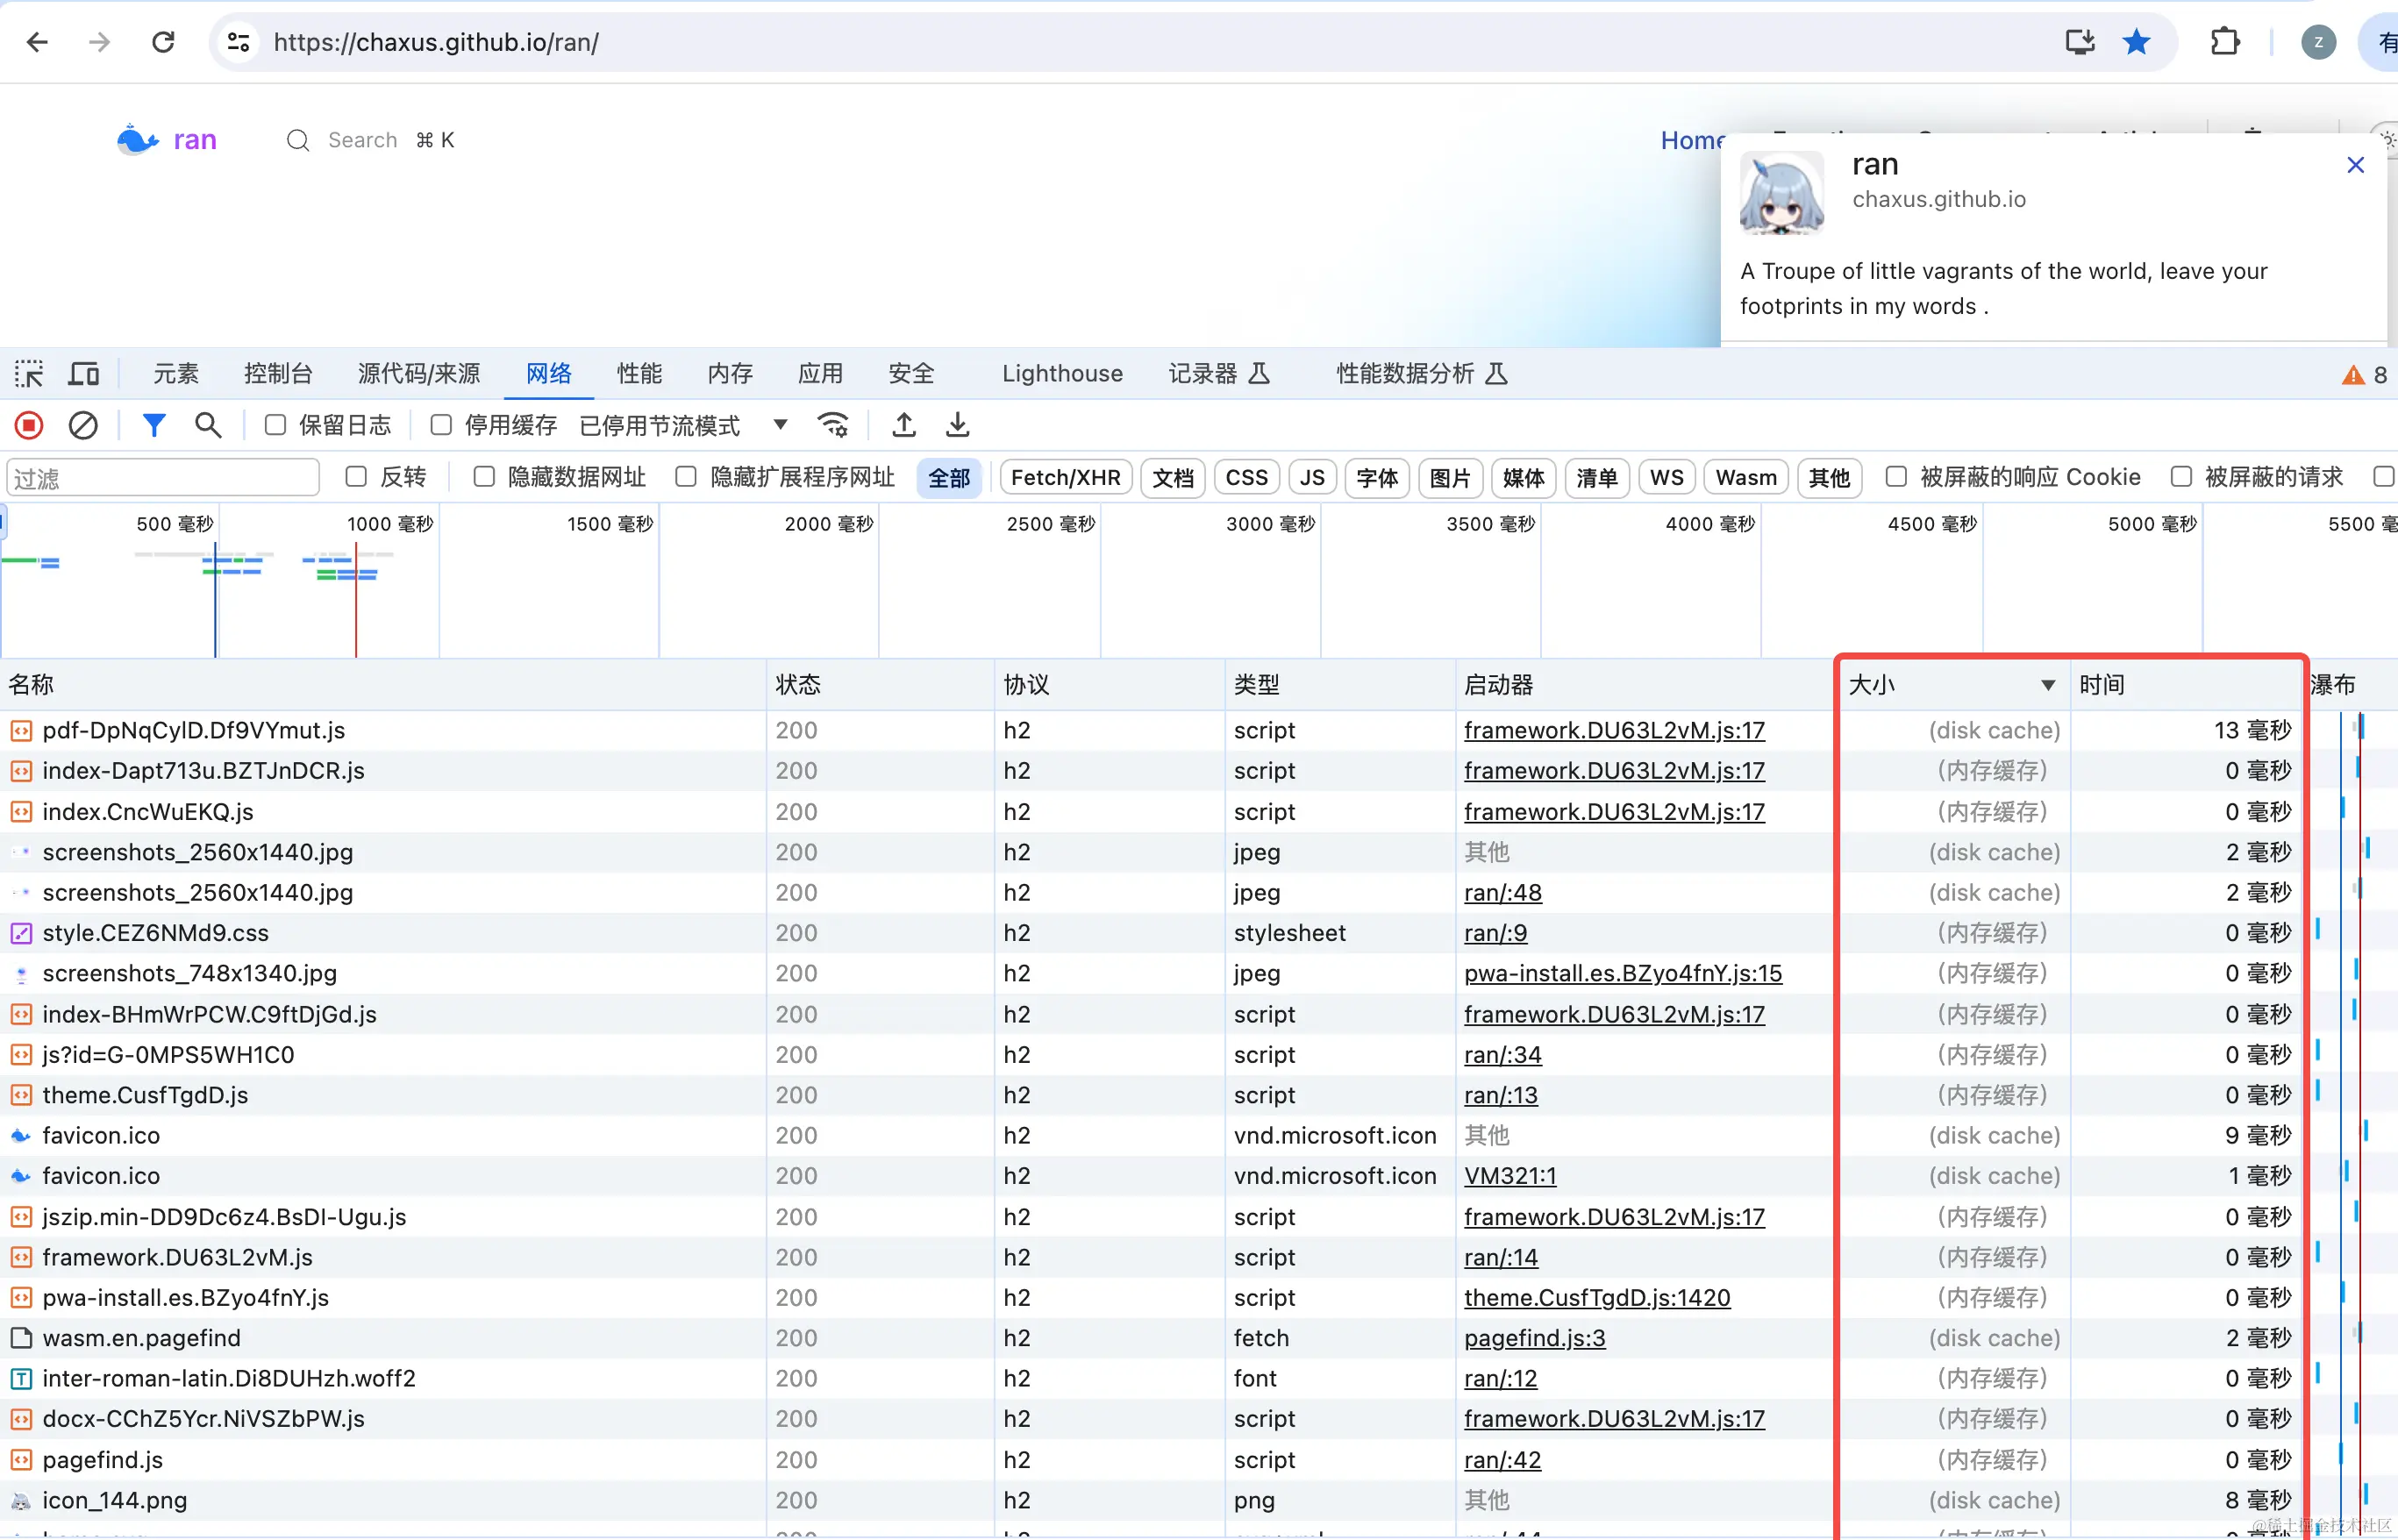Open the Lighthouse tab
Screen dimensions: 2398x1540
[x=1062, y=374]
